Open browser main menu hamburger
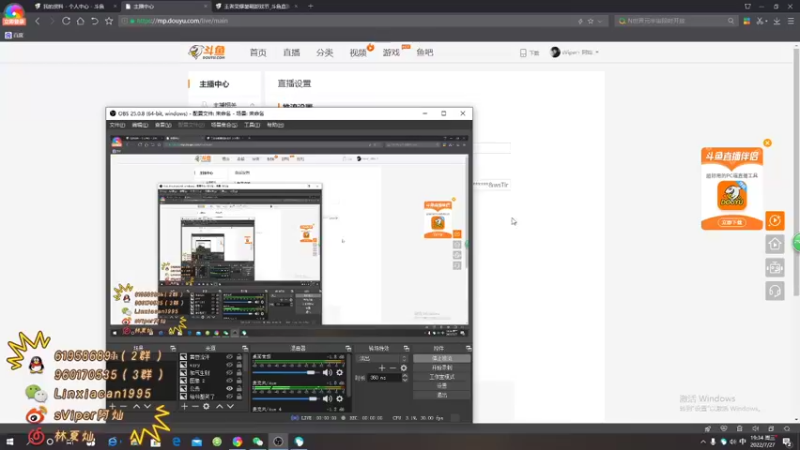The image size is (800, 450). pyautogui.click(x=791, y=21)
